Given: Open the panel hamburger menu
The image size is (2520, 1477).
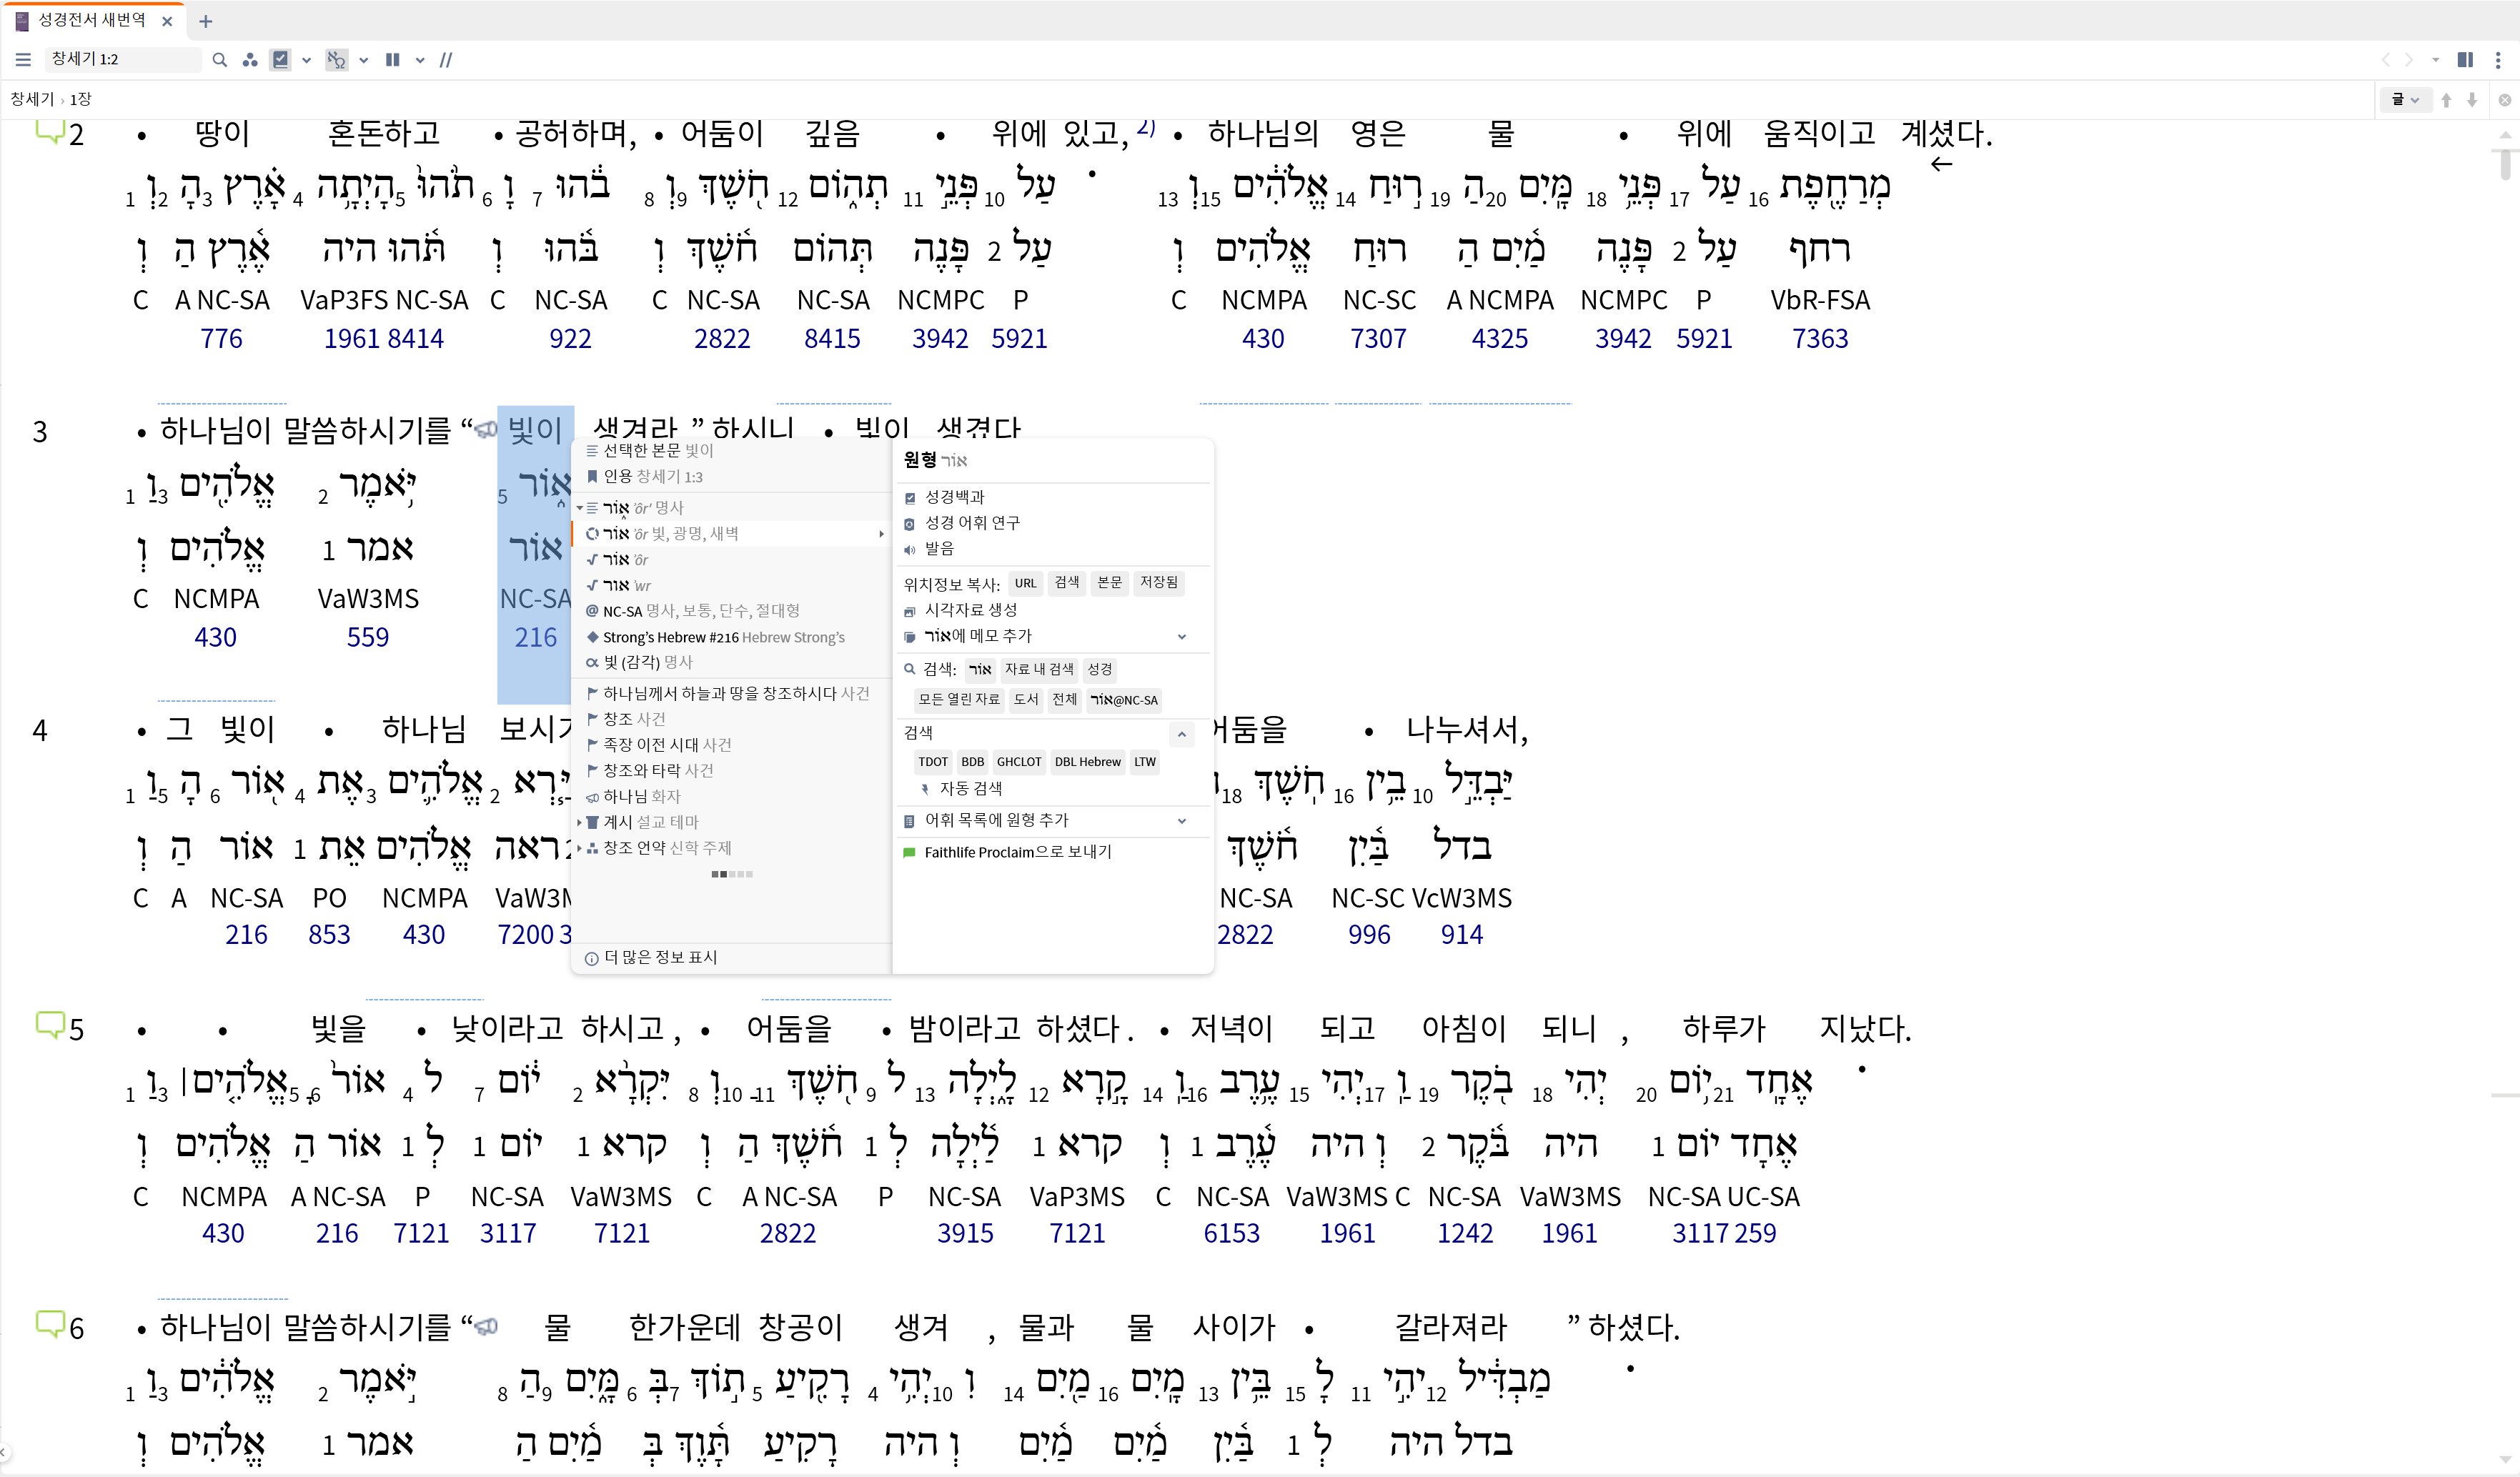Looking at the screenshot, I should pos(23,60).
